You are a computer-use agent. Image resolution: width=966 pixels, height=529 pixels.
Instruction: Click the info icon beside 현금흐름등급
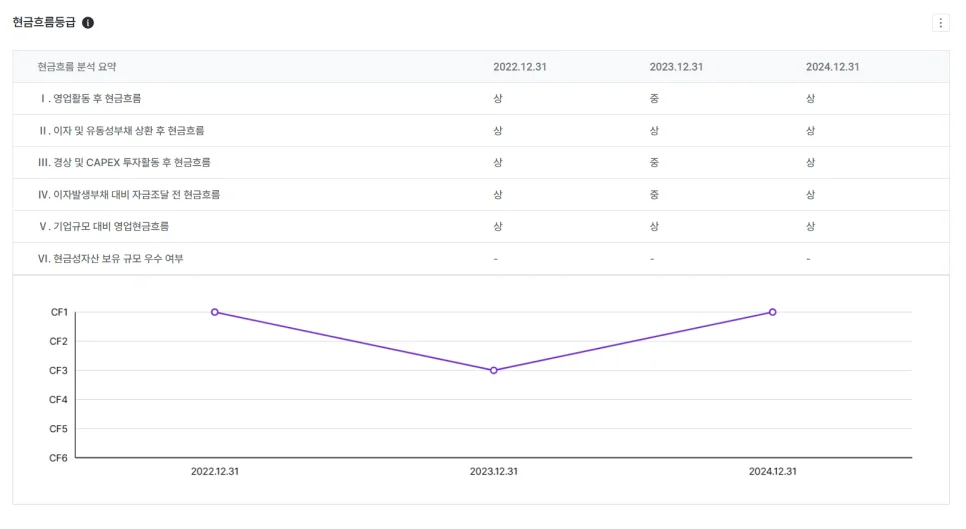pos(88,23)
